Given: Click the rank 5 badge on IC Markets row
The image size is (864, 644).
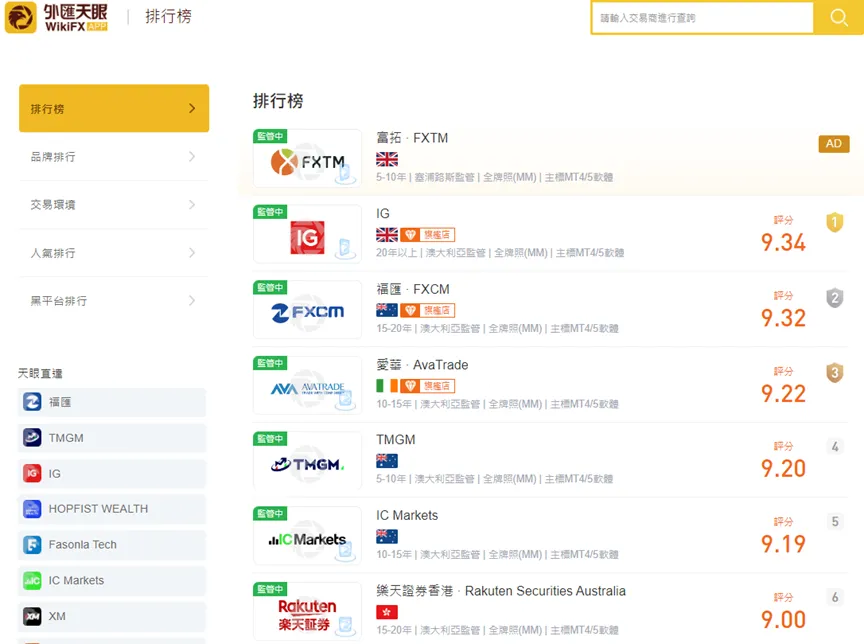Looking at the screenshot, I should [x=835, y=521].
